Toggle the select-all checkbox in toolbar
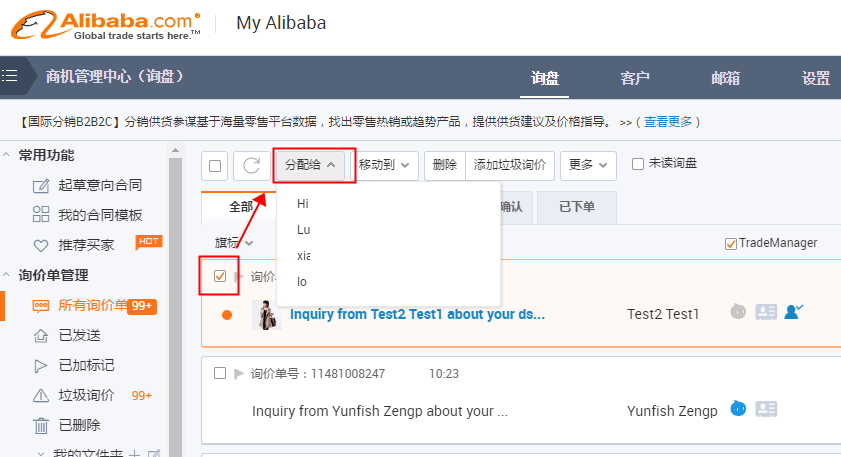The height and width of the screenshot is (457, 841). click(x=216, y=166)
